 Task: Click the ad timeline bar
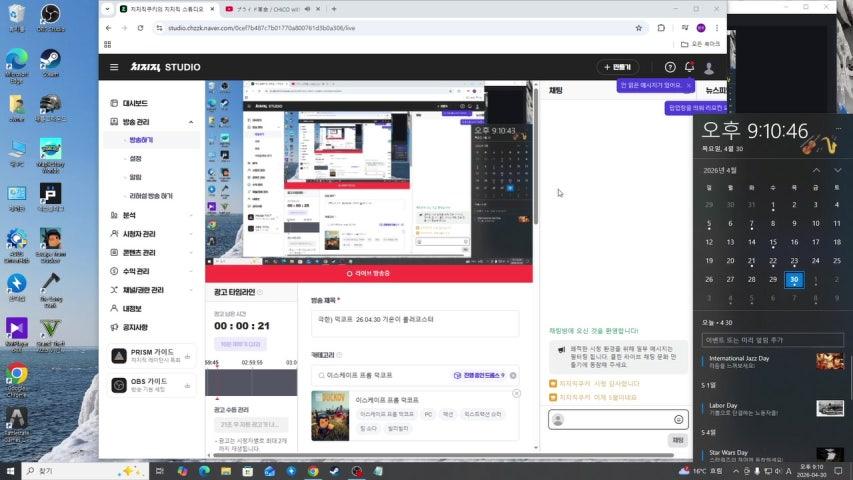coord(251,382)
